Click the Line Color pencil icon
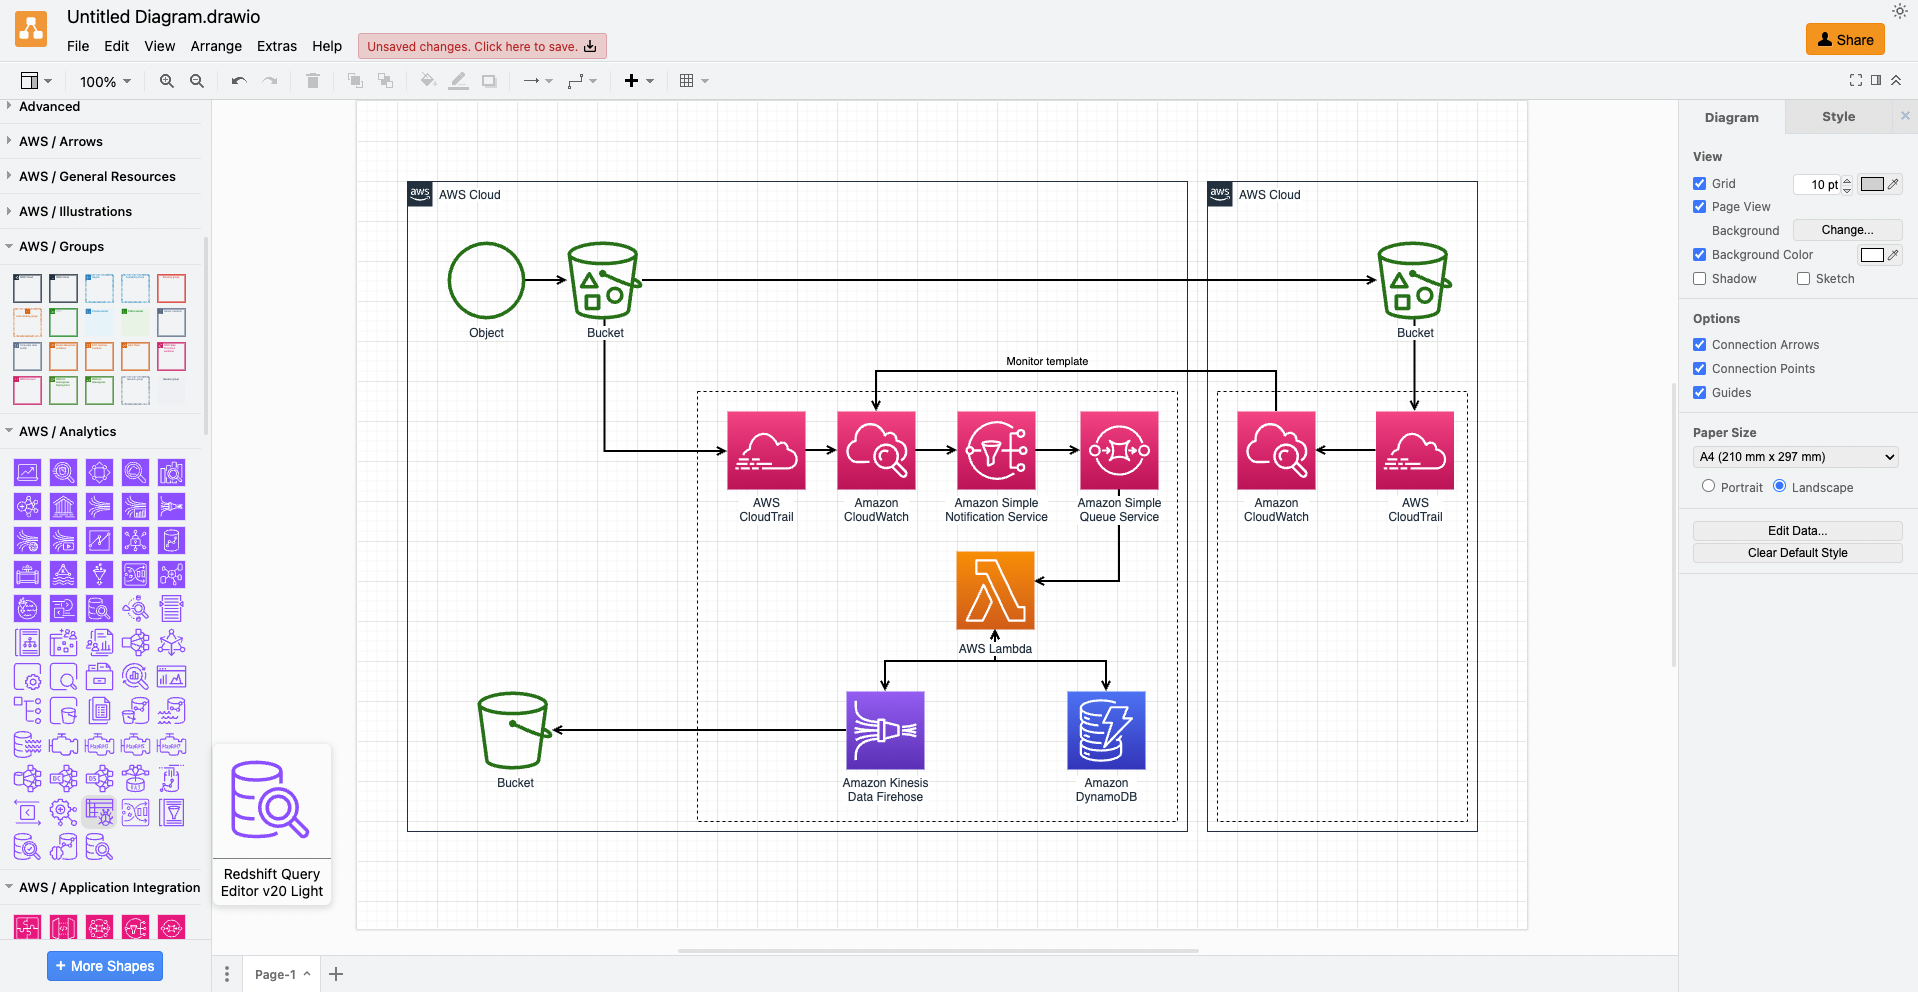The height and width of the screenshot is (992, 1918). click(x=458, y=81)
